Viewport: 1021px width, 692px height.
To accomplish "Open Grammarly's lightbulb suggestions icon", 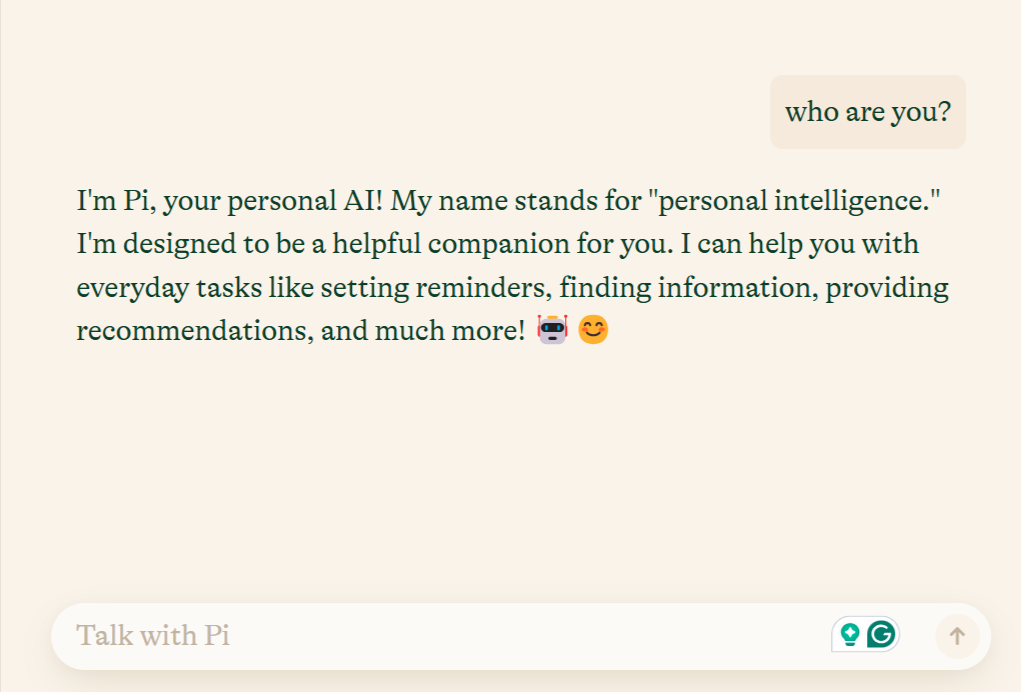I will pos(850,634).
